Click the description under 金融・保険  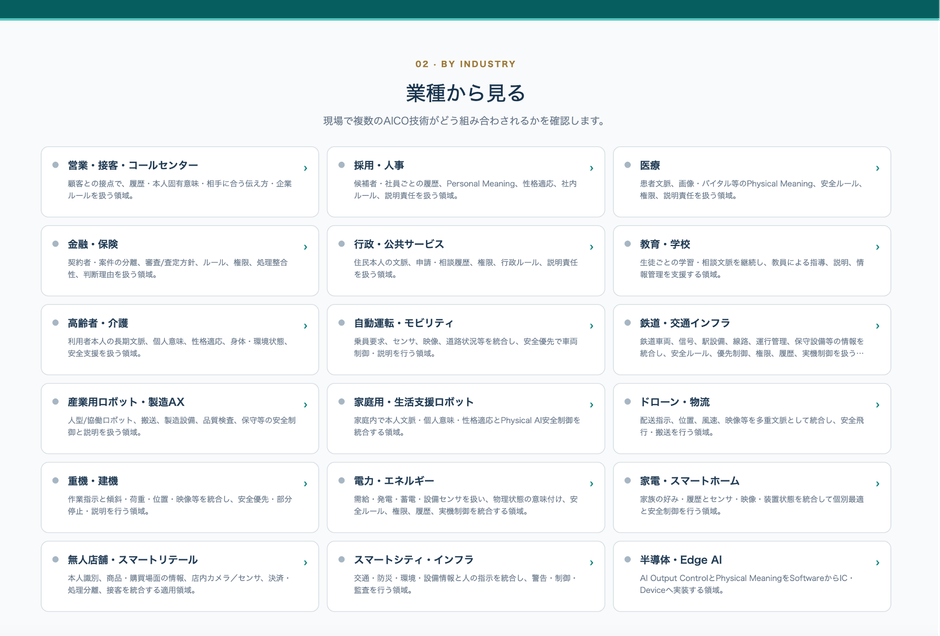click(x=177, y=268)
